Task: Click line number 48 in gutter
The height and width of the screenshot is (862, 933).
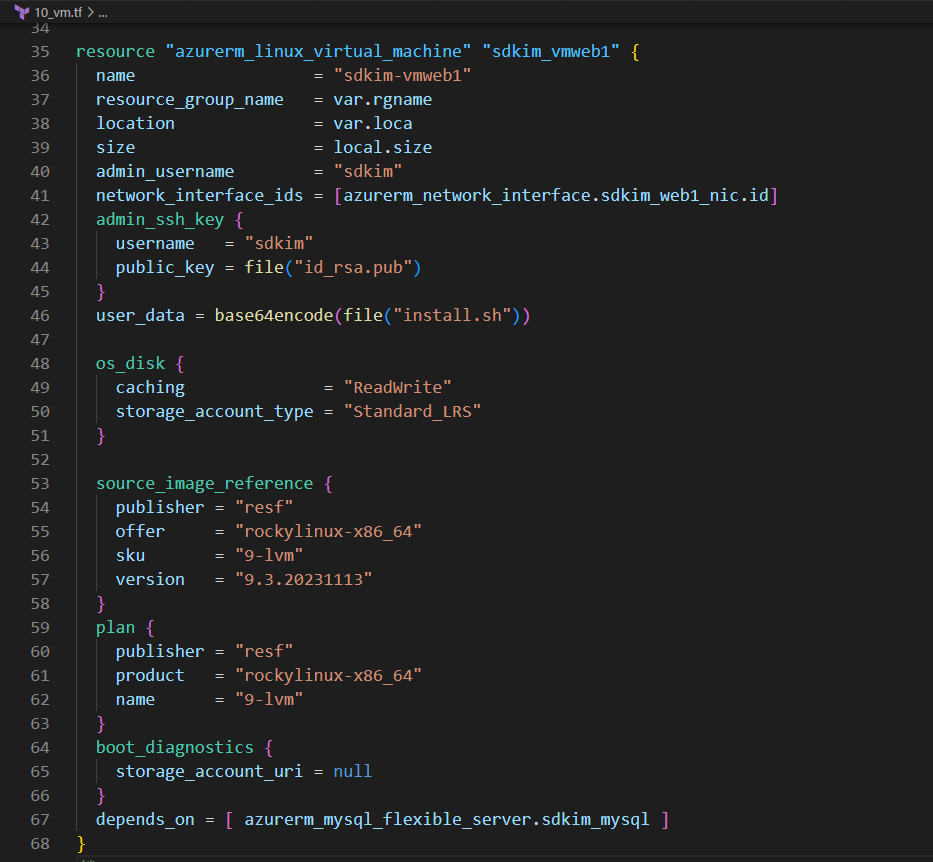Action: pos(40,363)
